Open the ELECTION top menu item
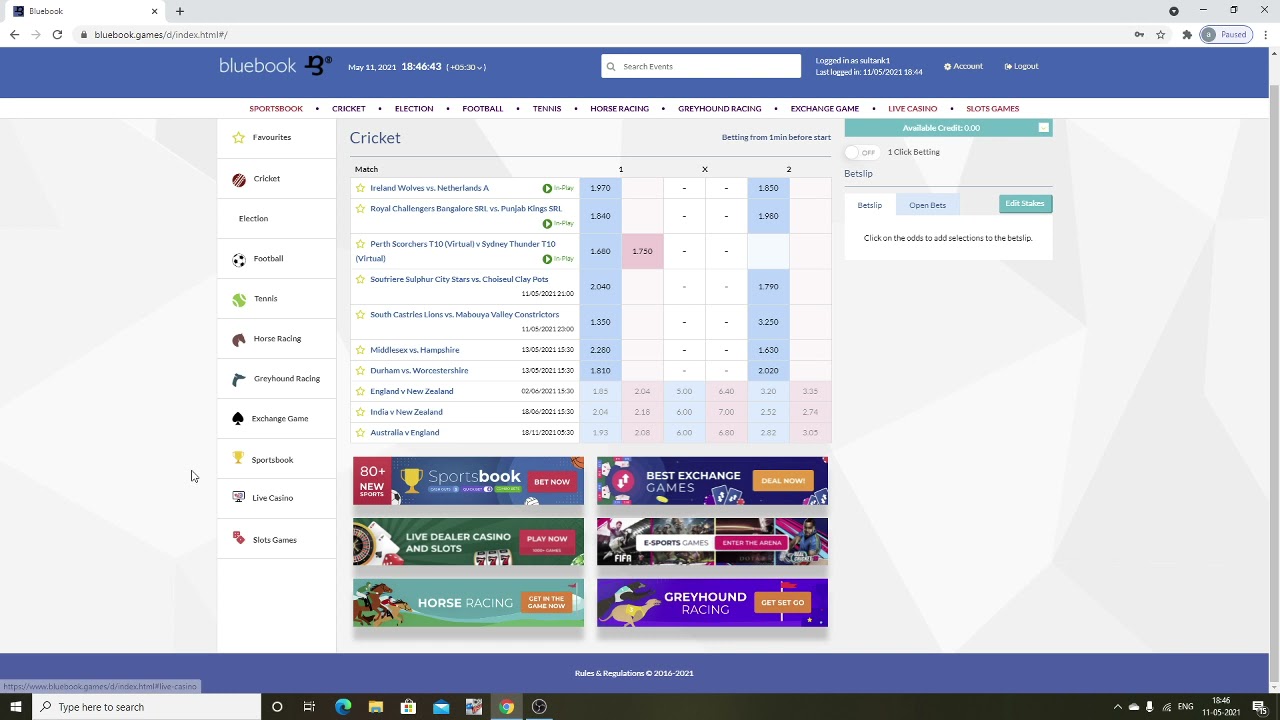 pos(414,108)
